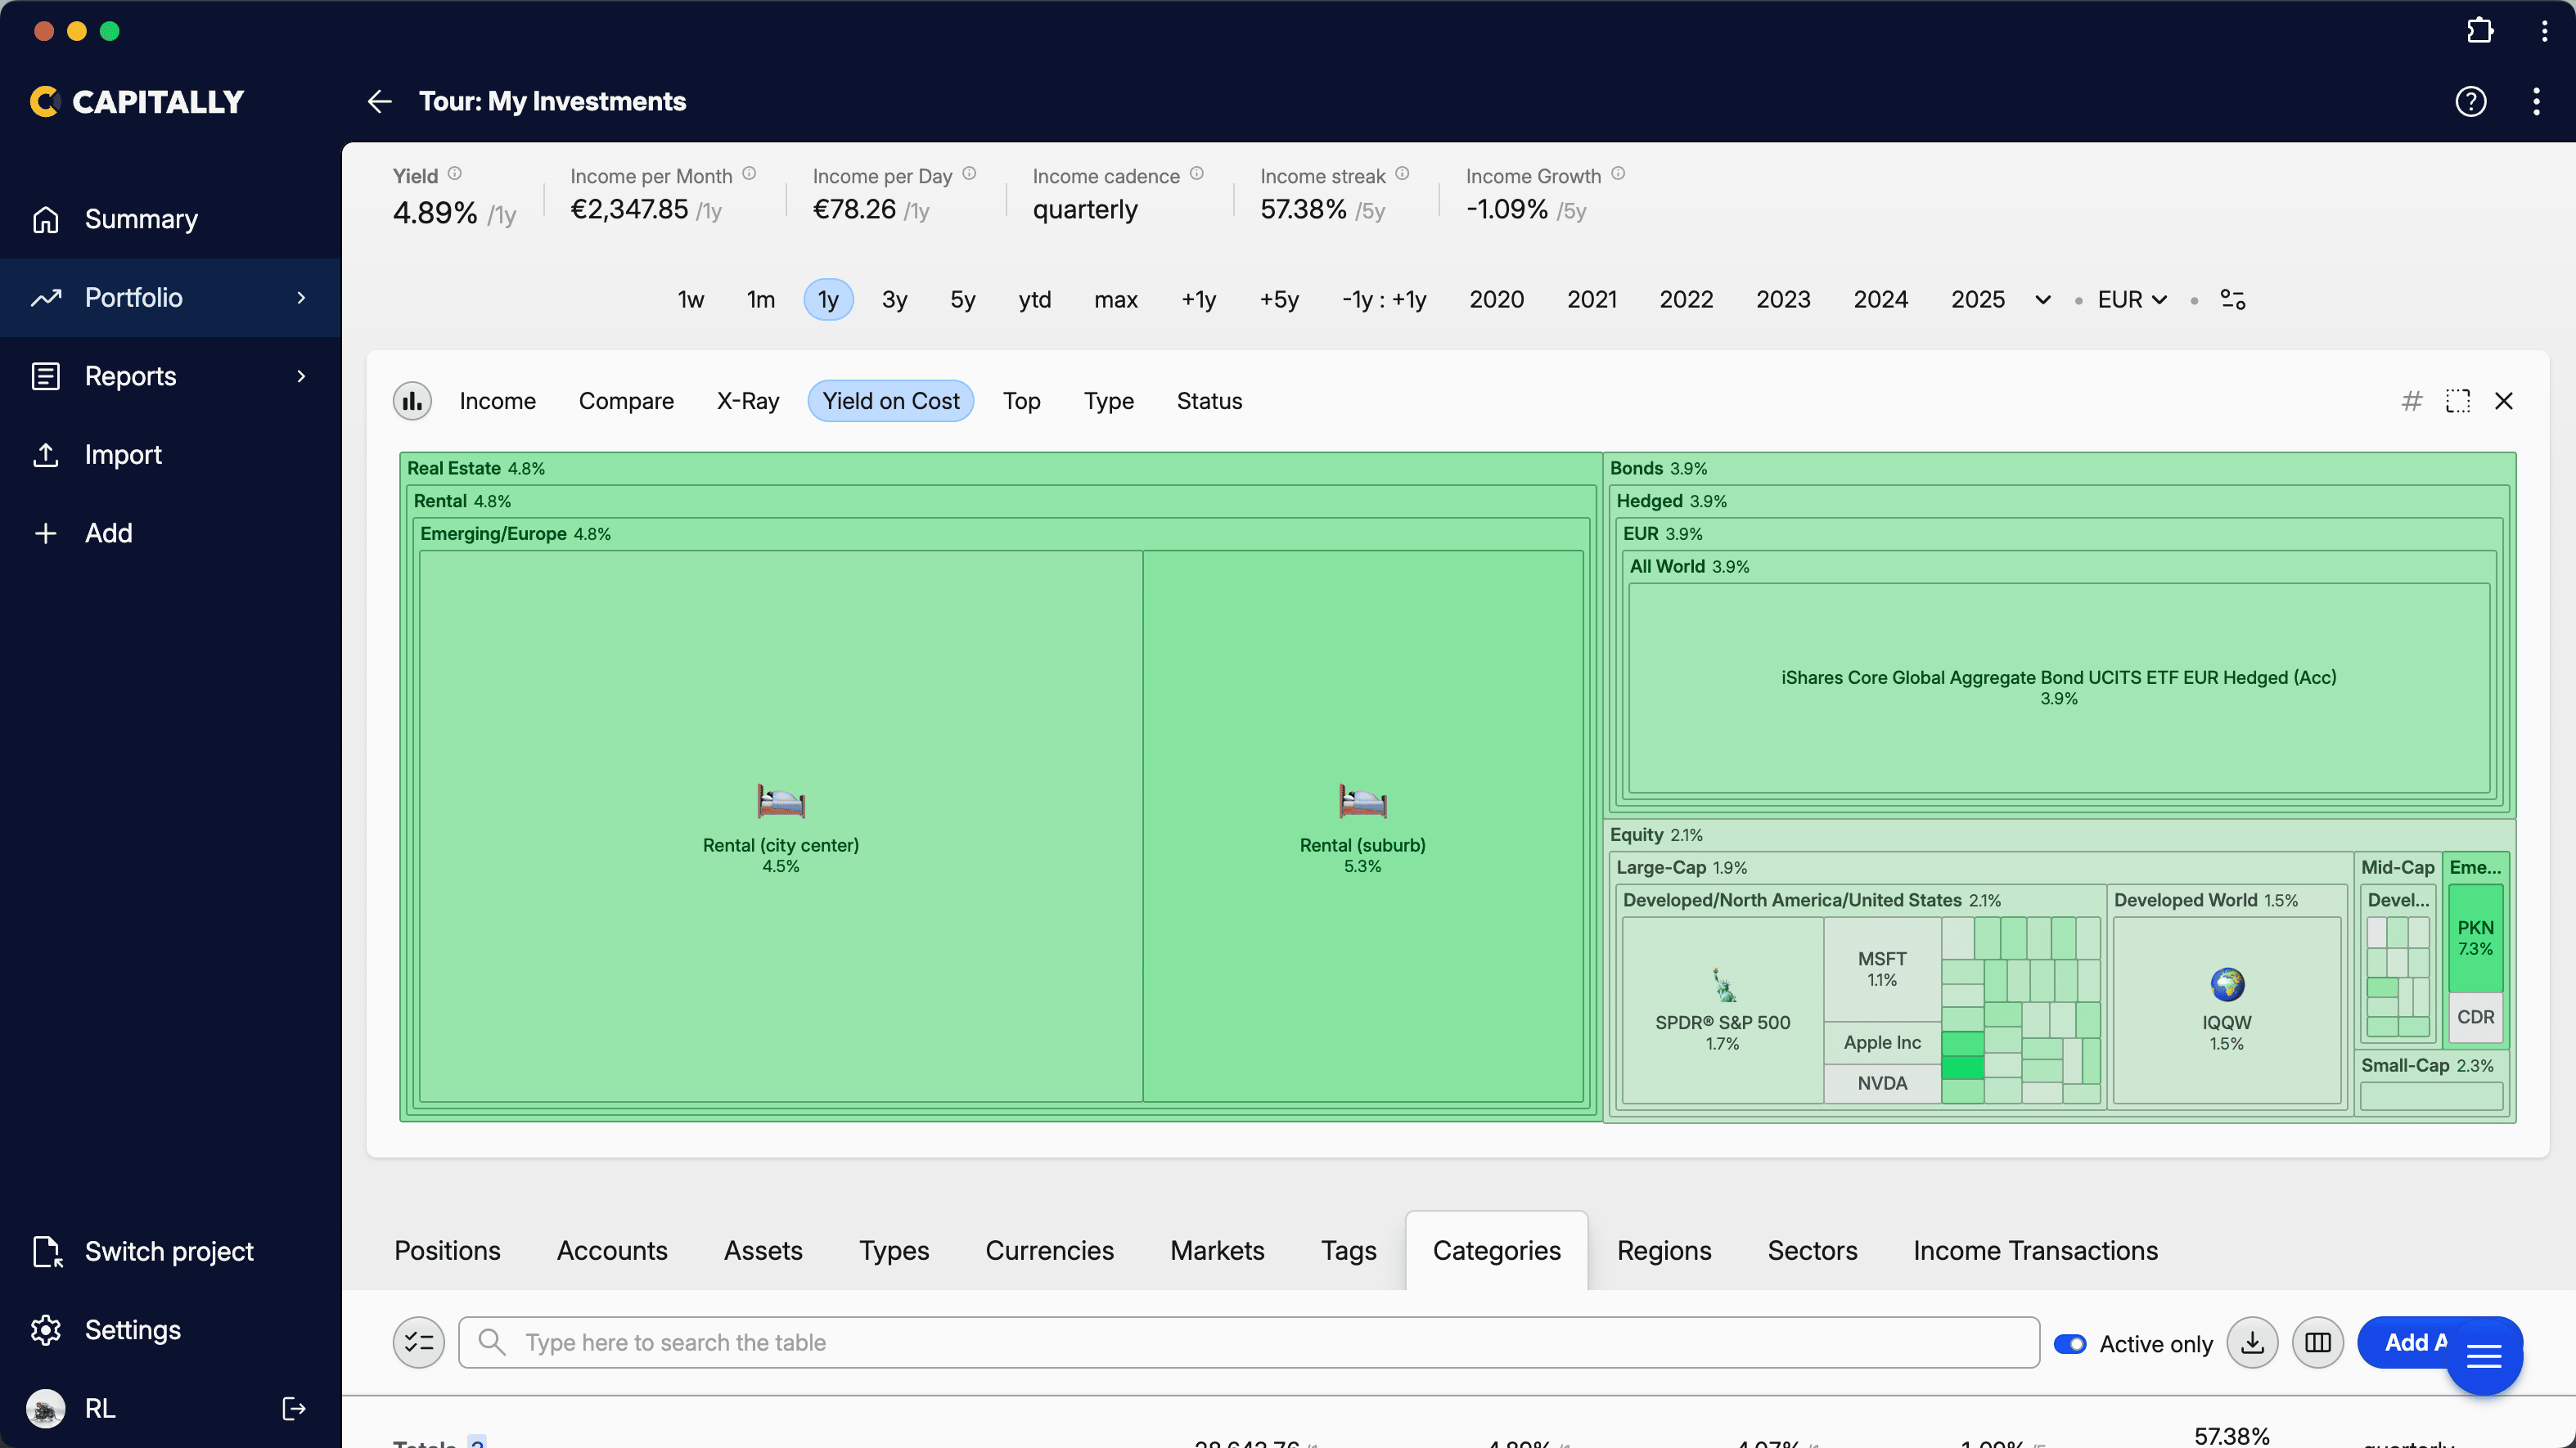Click the blue floating menu button
2576x1448 pixels.
pyautogui.click(x=2484, y=1356)
